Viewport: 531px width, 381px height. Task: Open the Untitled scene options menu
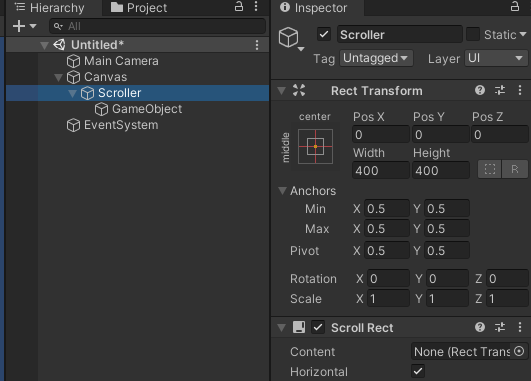click(257, 45)
